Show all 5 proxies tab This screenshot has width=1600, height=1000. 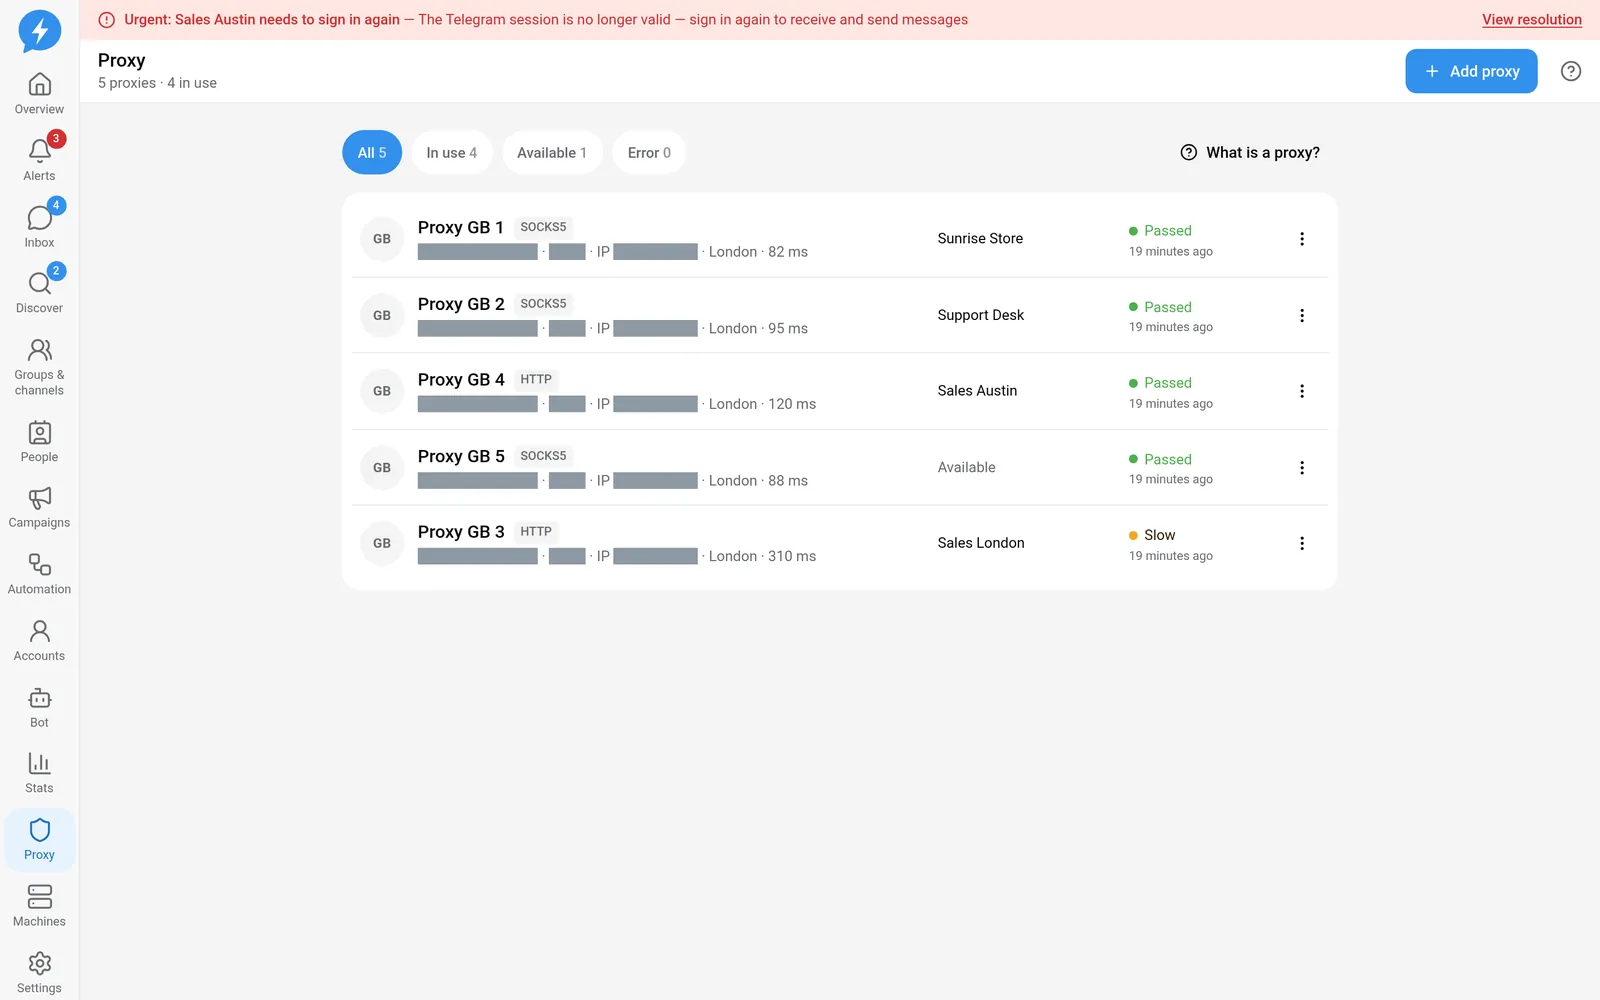pyautogui.click(x=372, y=153)
